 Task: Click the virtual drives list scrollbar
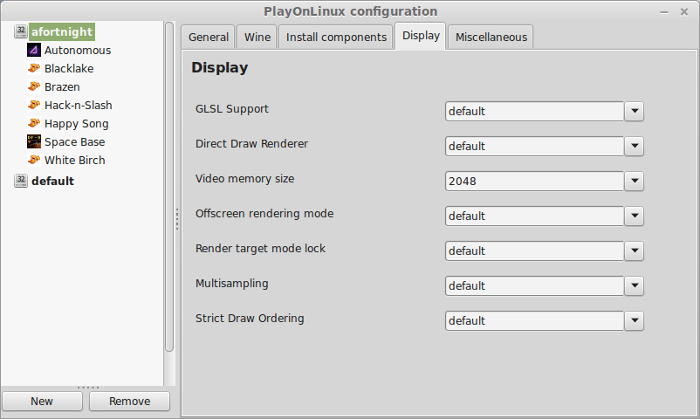(x=169, y=187)
